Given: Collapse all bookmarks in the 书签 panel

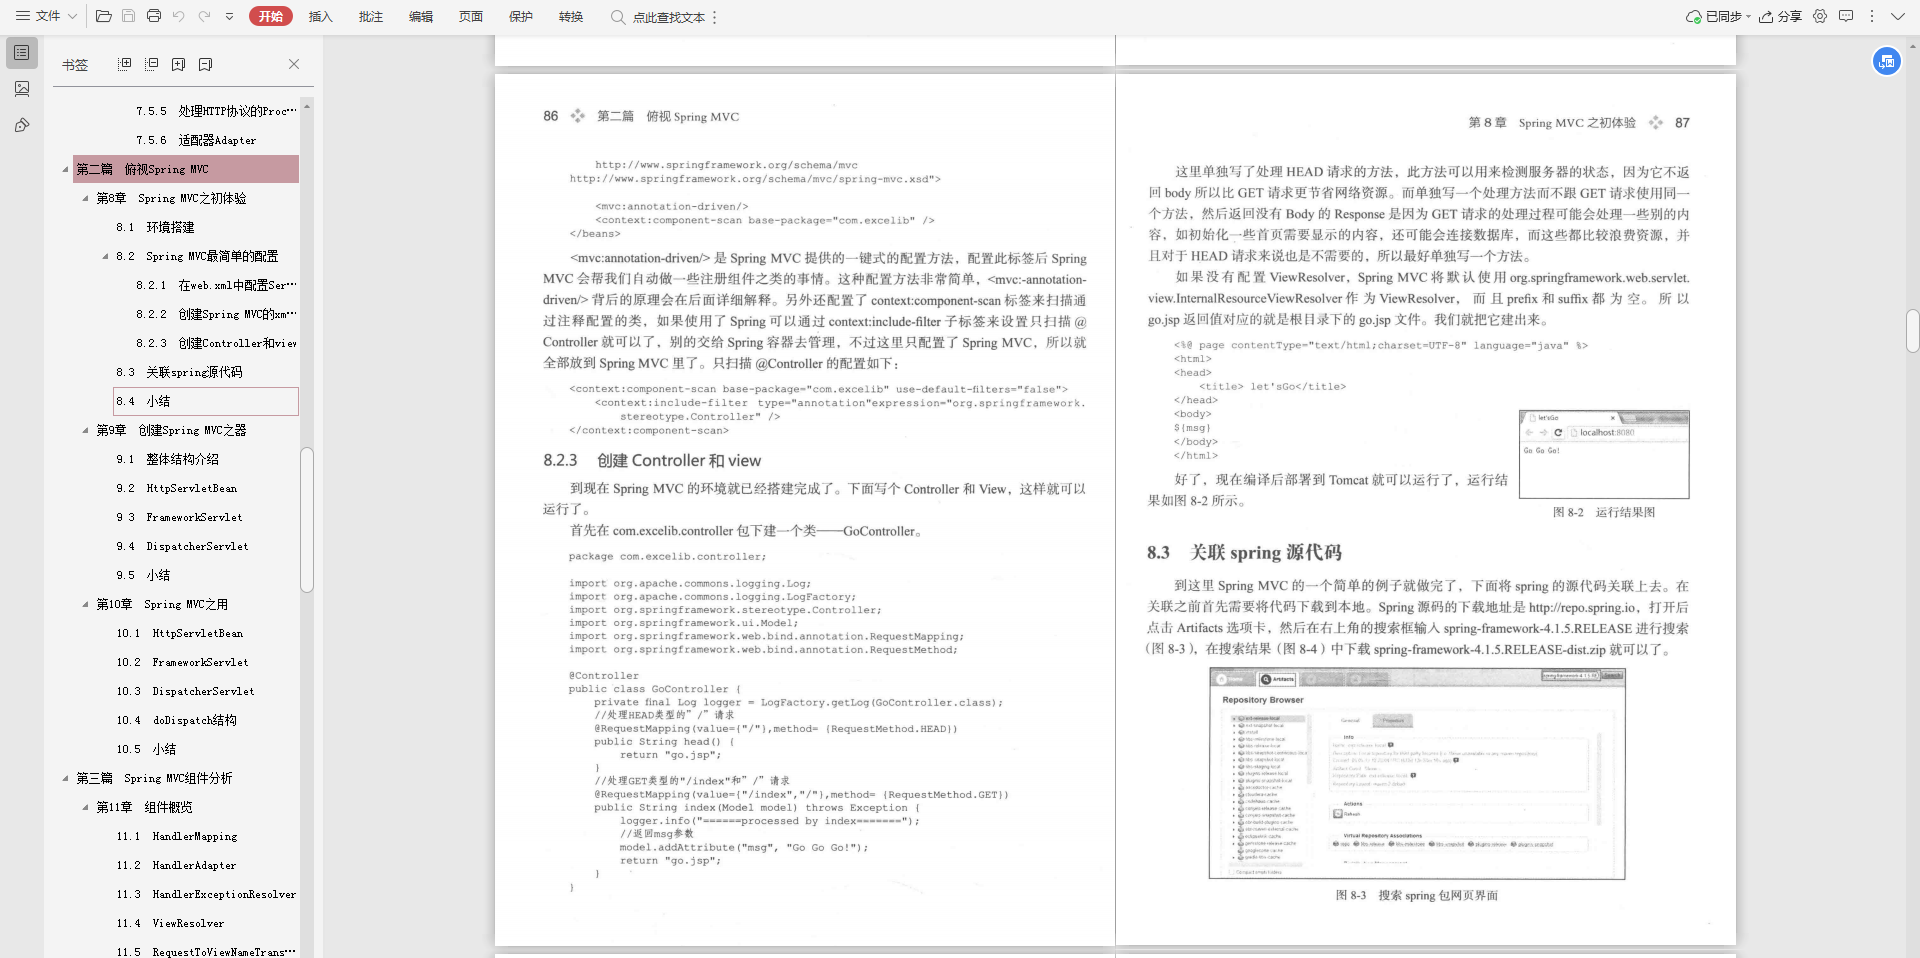Looking at the screenshot, I should click(x=151, y=64).
